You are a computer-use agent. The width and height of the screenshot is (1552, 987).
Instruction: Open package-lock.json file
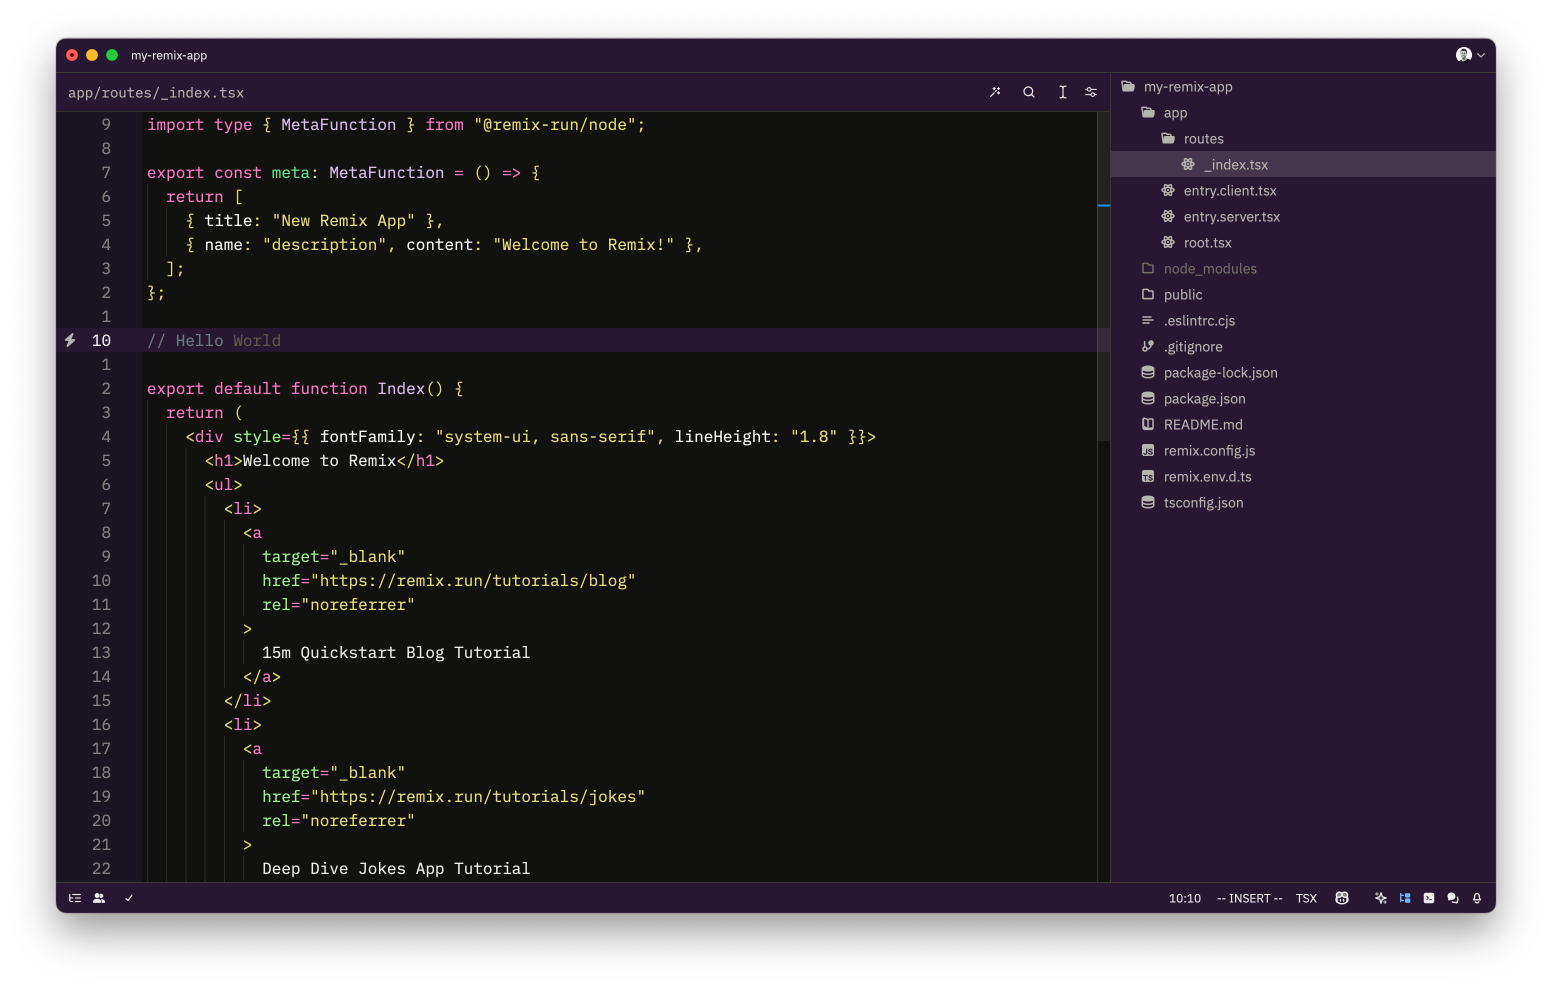pyautogui.click(x=1303, y=373)
